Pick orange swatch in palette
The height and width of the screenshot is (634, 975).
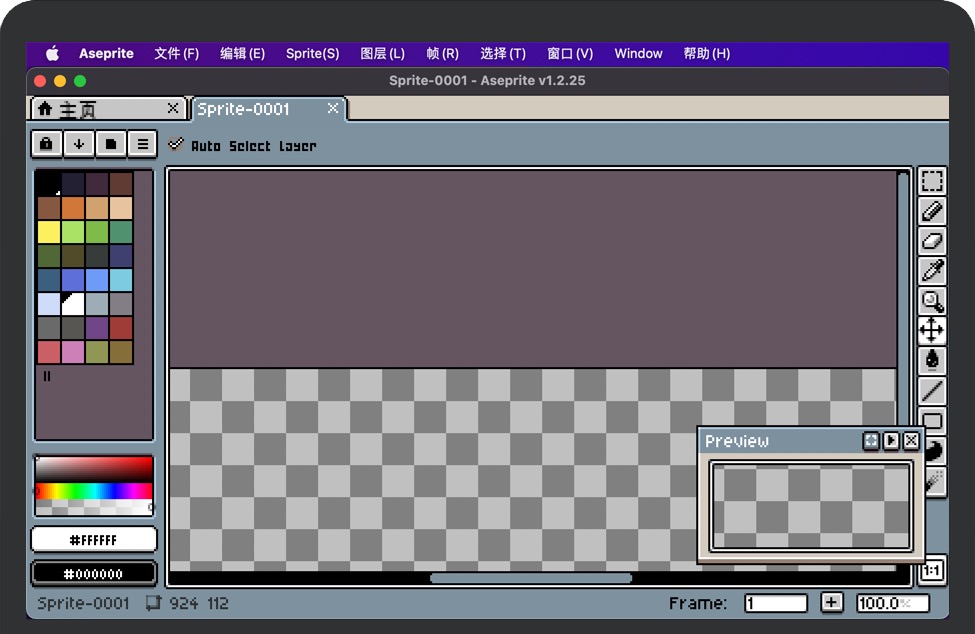pyautogui.click(x=73, y=208)
